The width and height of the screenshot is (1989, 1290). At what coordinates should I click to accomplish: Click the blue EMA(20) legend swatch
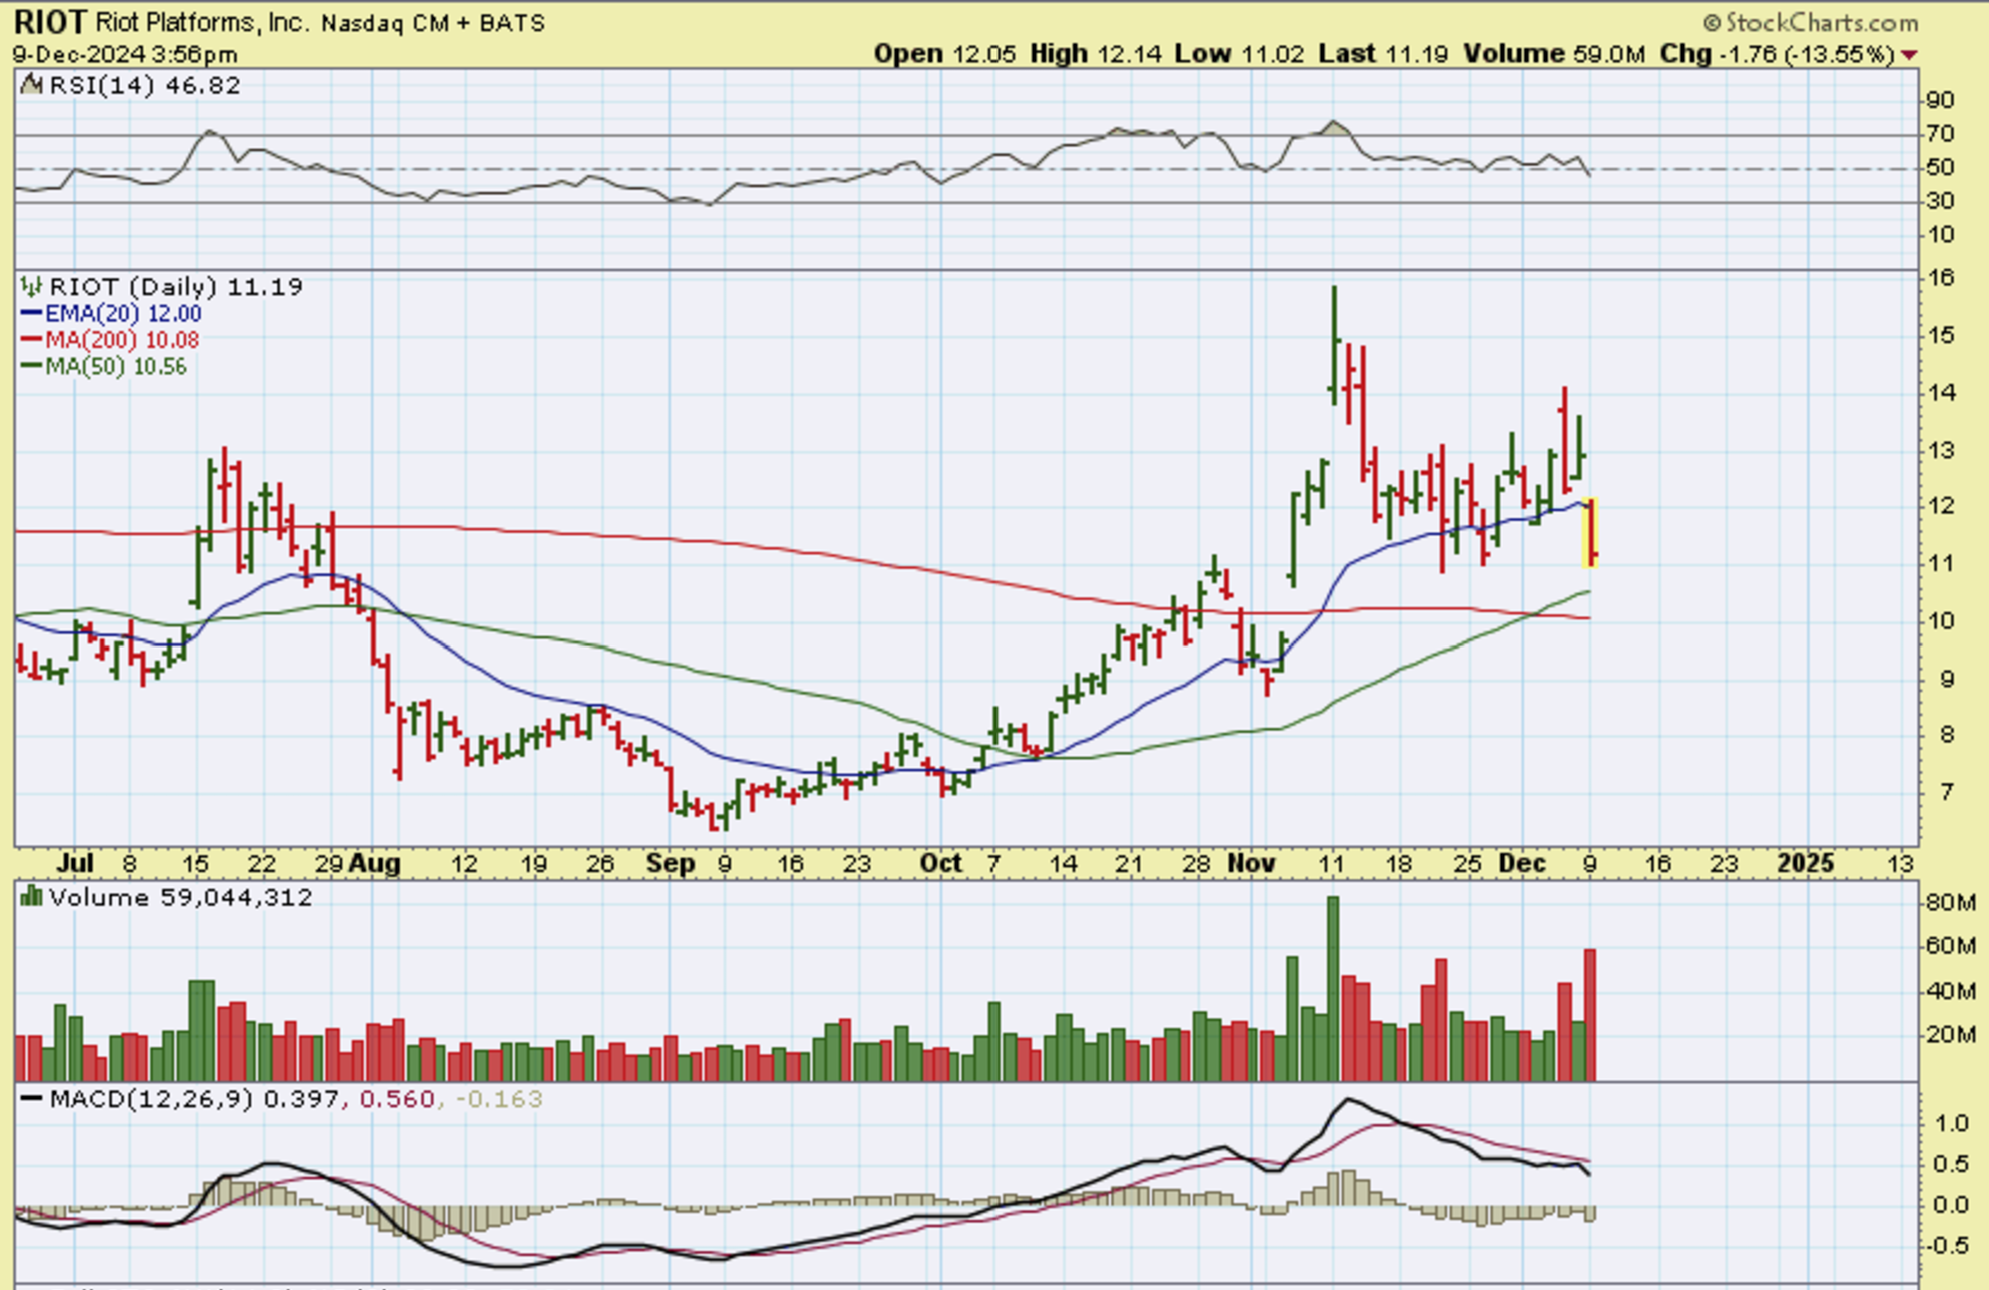31,314
